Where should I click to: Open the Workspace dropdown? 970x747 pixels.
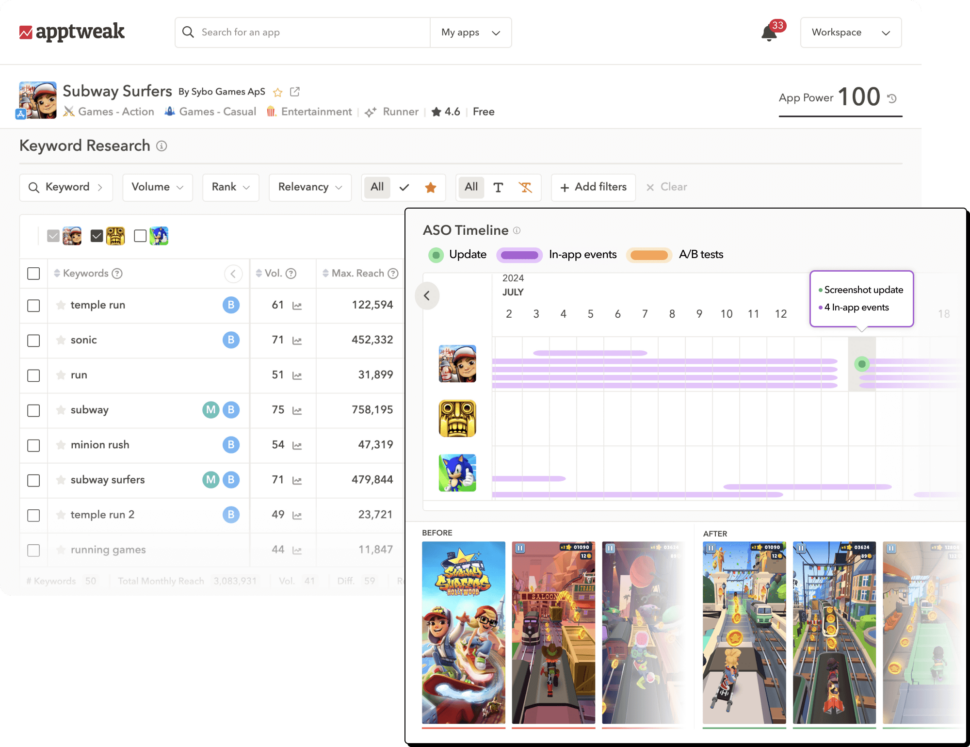851,33
